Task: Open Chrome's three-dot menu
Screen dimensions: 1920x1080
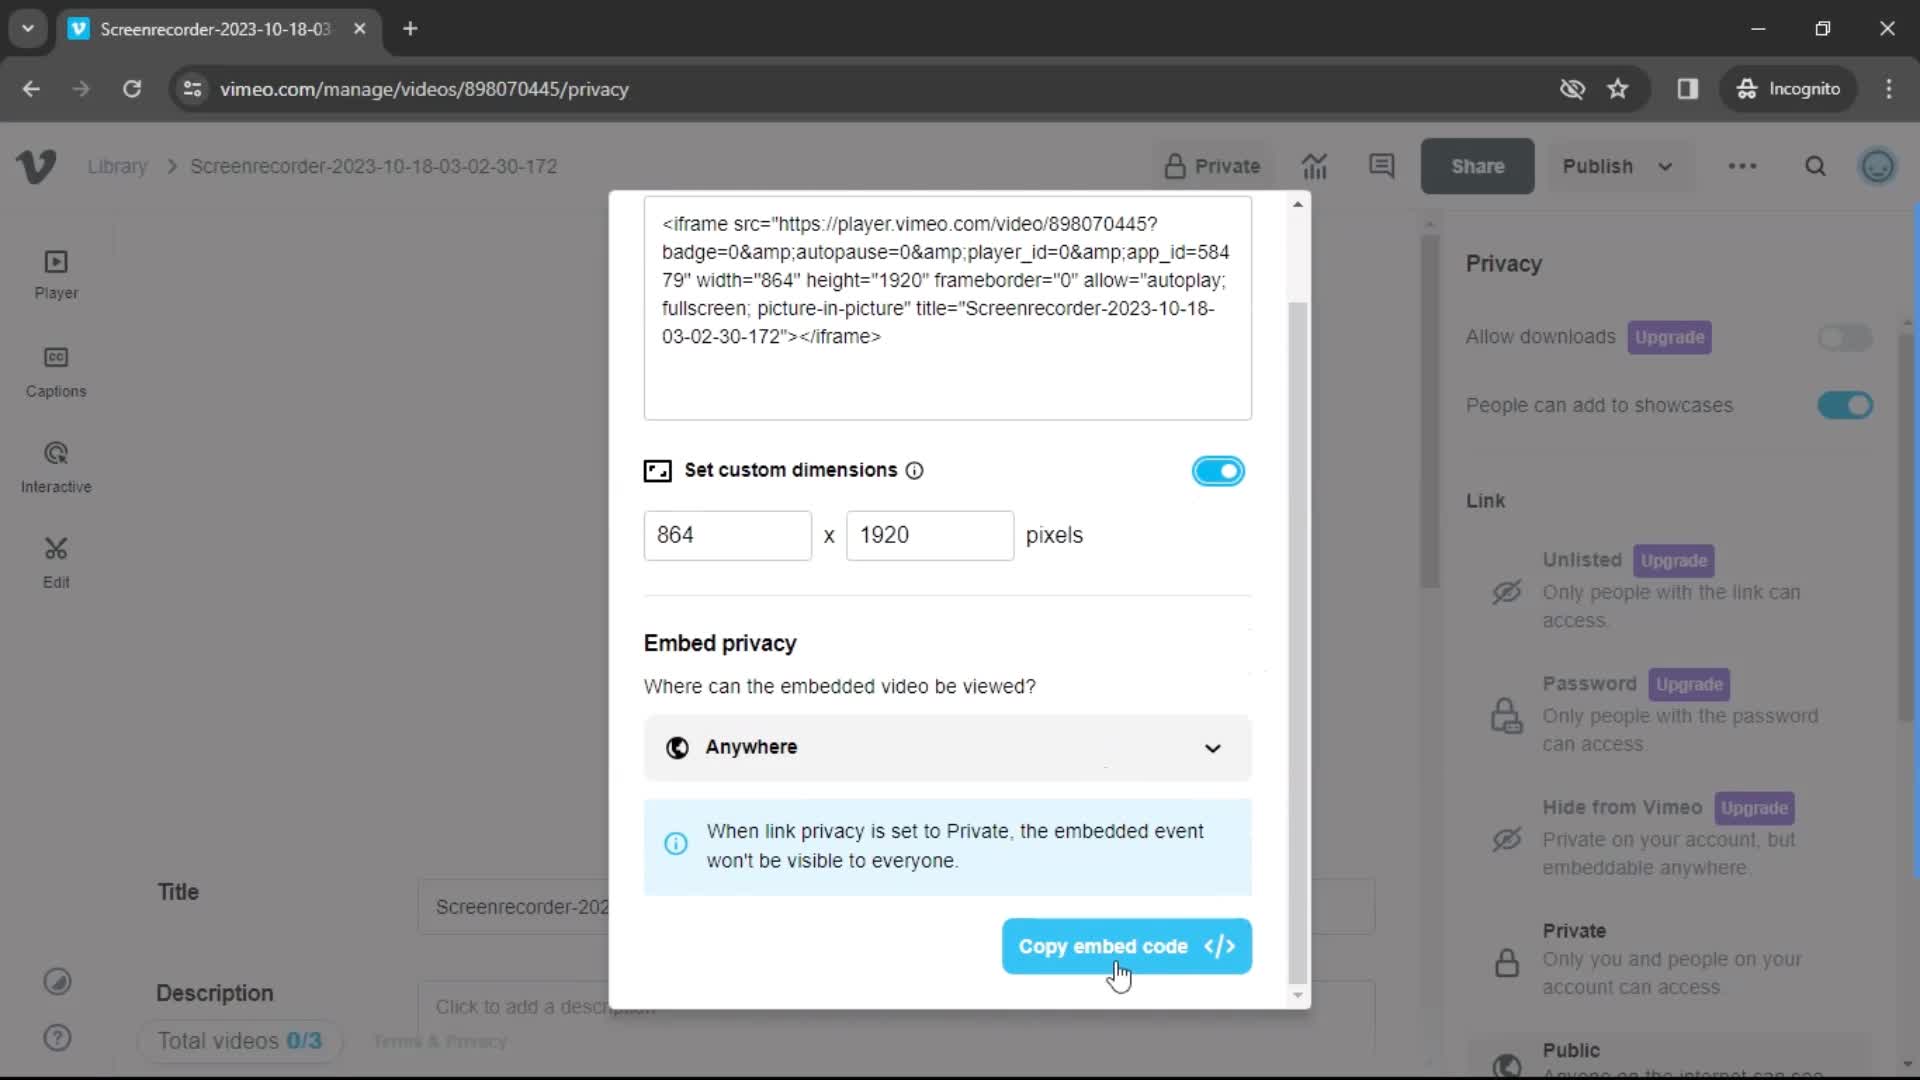Action: click(1889, 89)
